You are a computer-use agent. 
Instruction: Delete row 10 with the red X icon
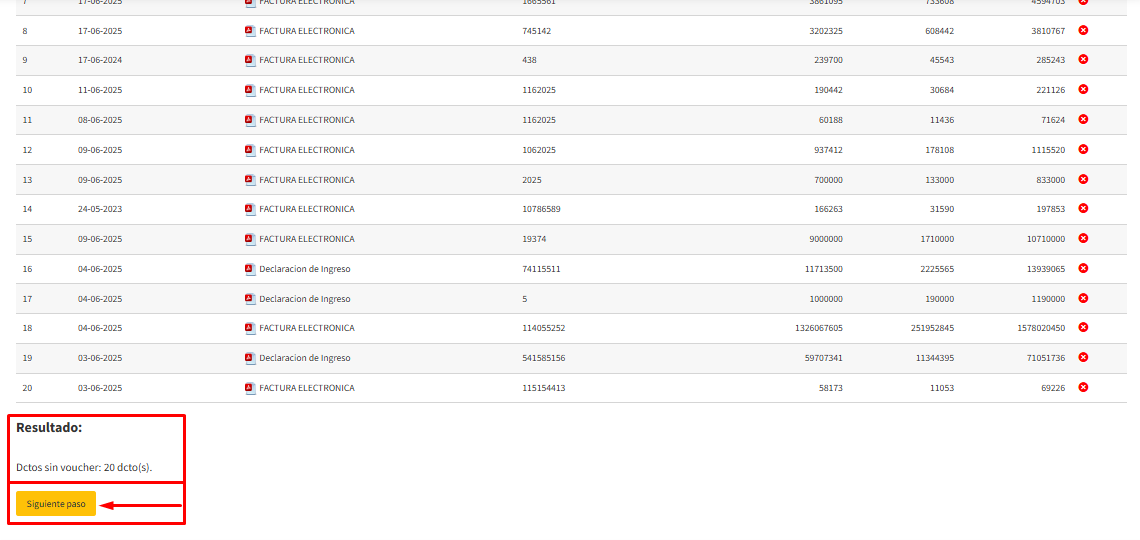[1083, 89]
